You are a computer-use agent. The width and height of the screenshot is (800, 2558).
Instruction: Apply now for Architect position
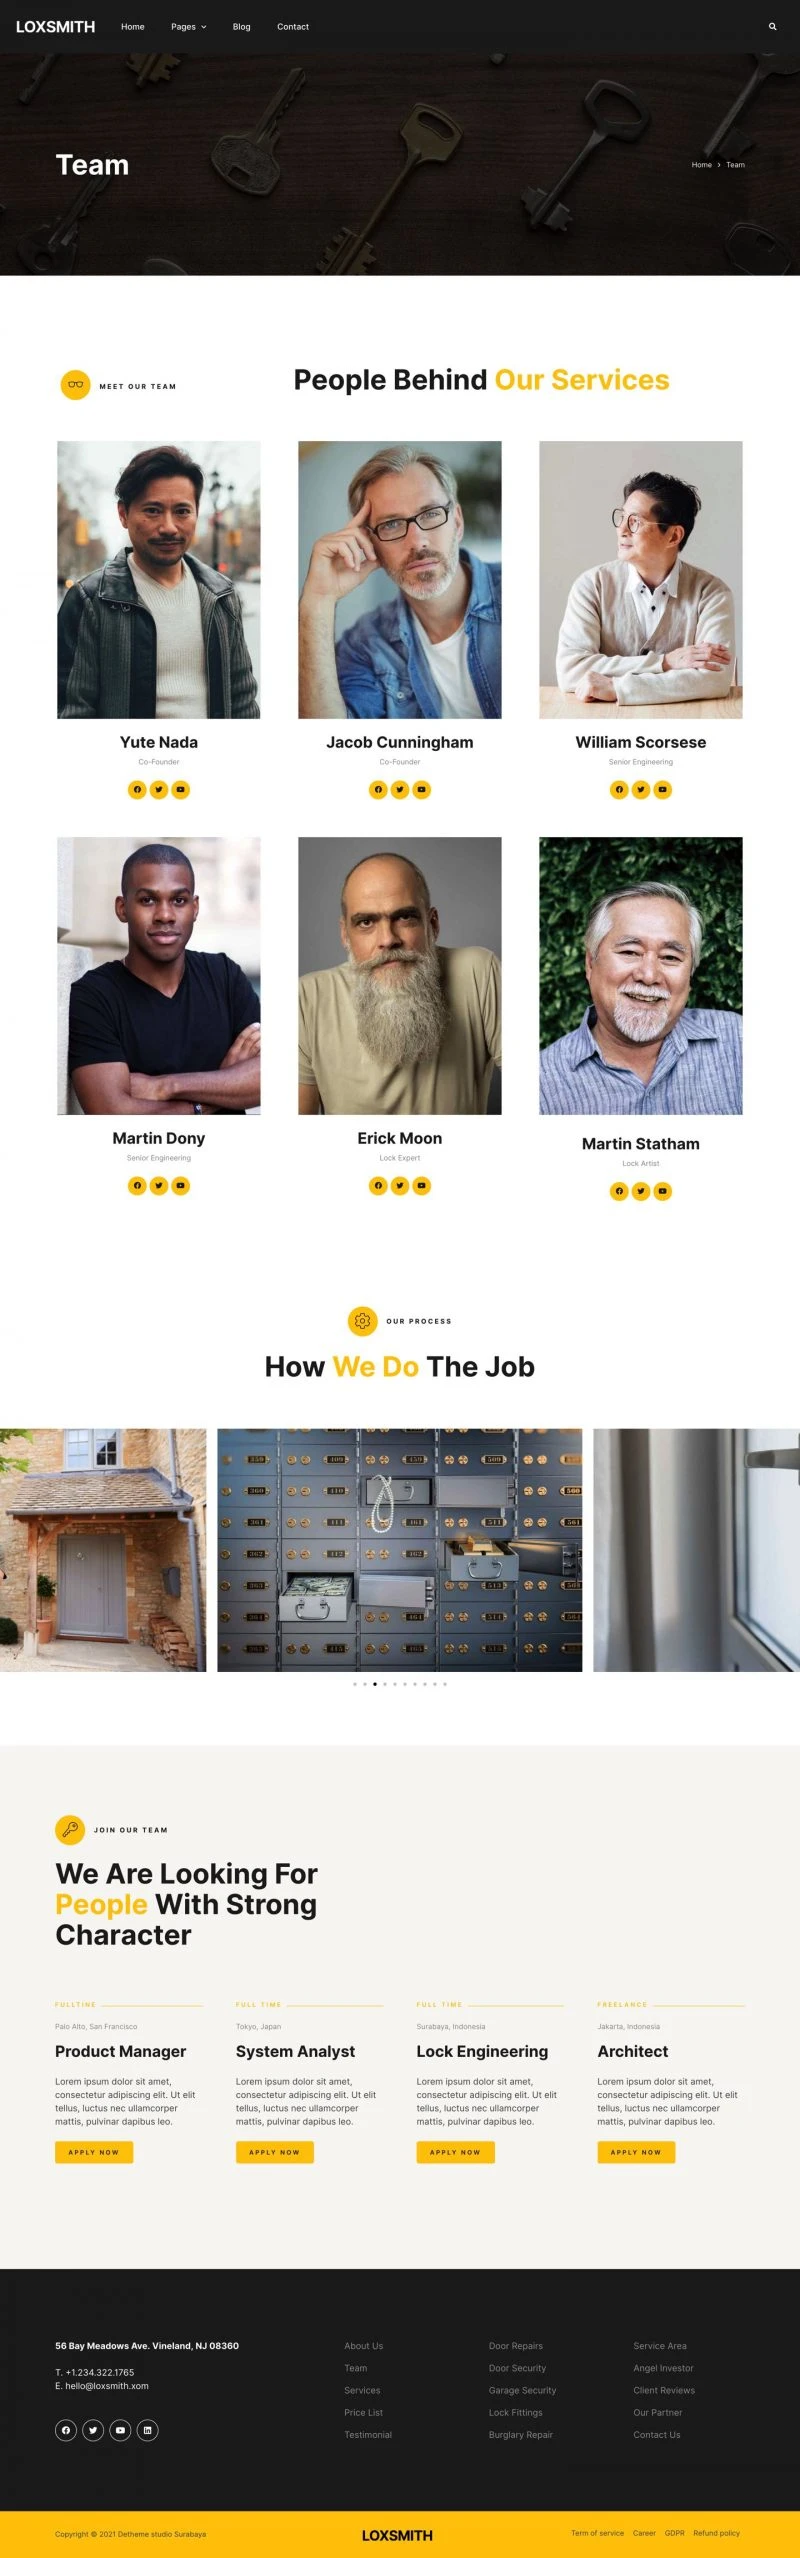(636, 2152)
